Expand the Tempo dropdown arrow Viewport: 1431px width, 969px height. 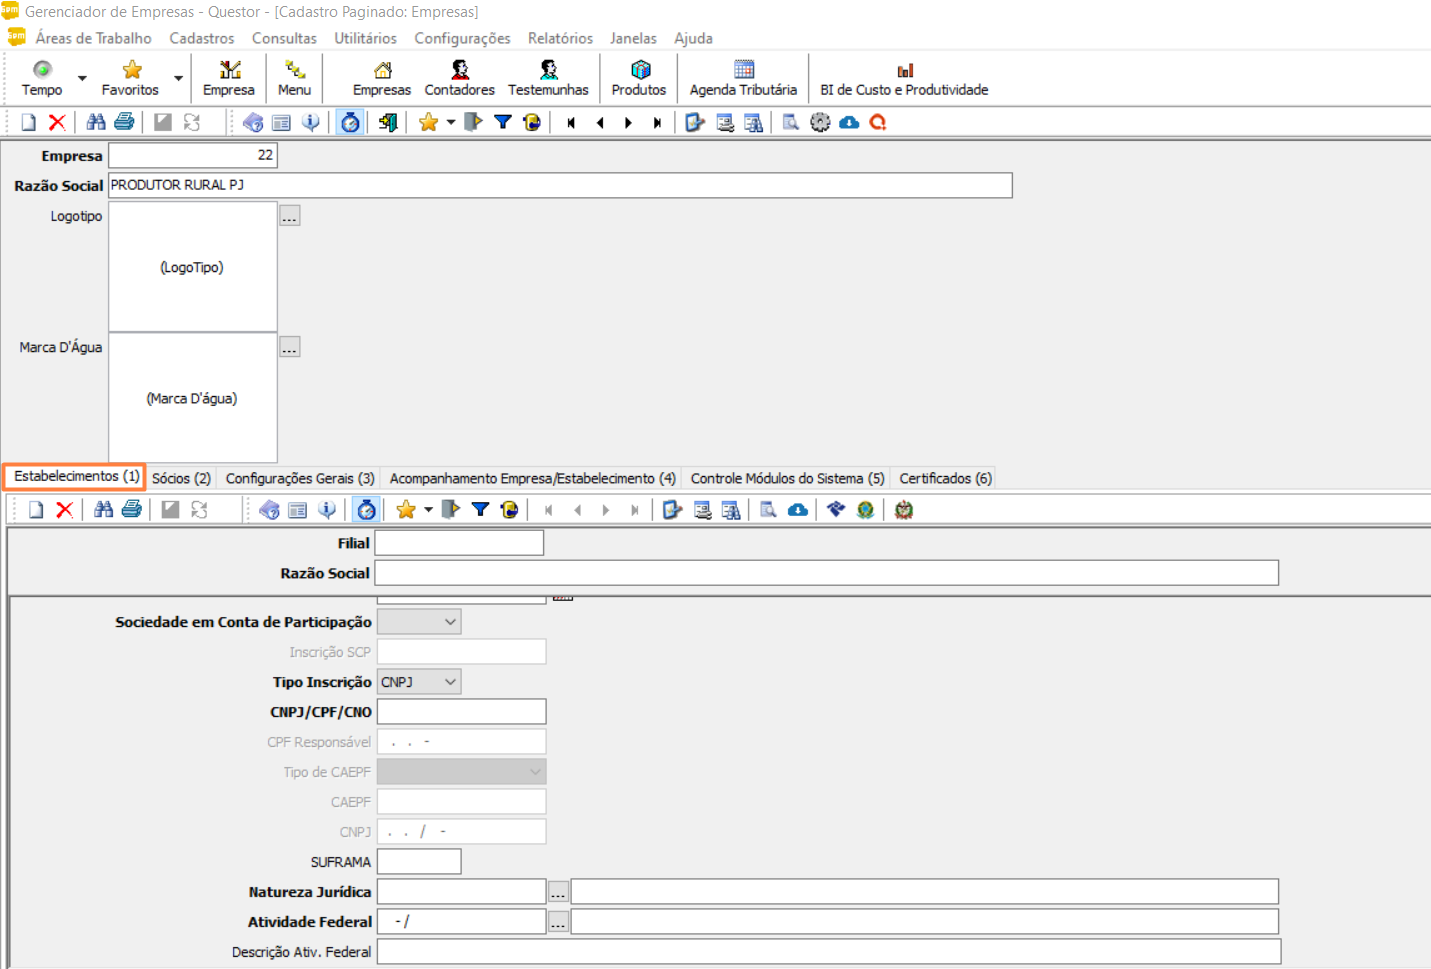(x=82, y=78)
